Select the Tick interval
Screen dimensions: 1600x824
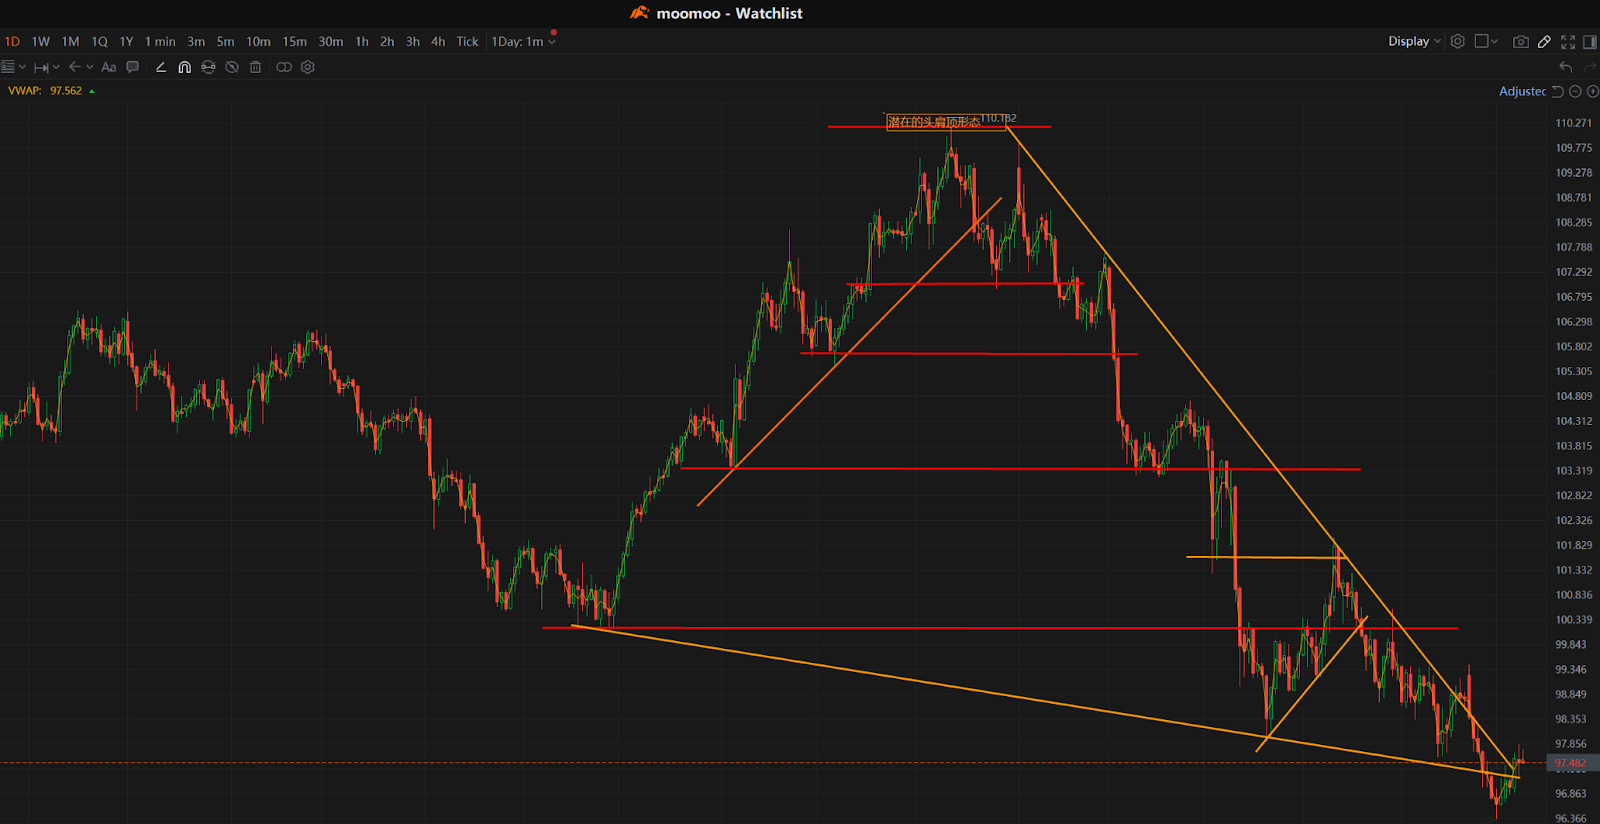[x=467, y=42]
